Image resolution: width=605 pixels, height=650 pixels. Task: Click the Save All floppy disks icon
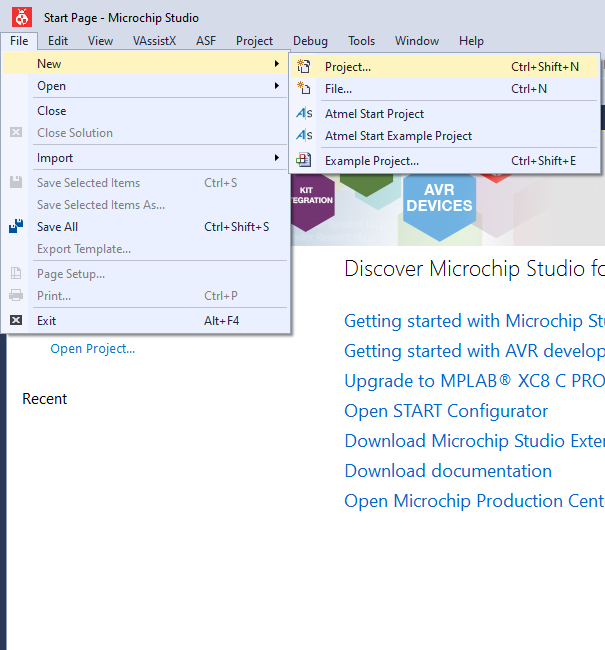coord(16,226)
